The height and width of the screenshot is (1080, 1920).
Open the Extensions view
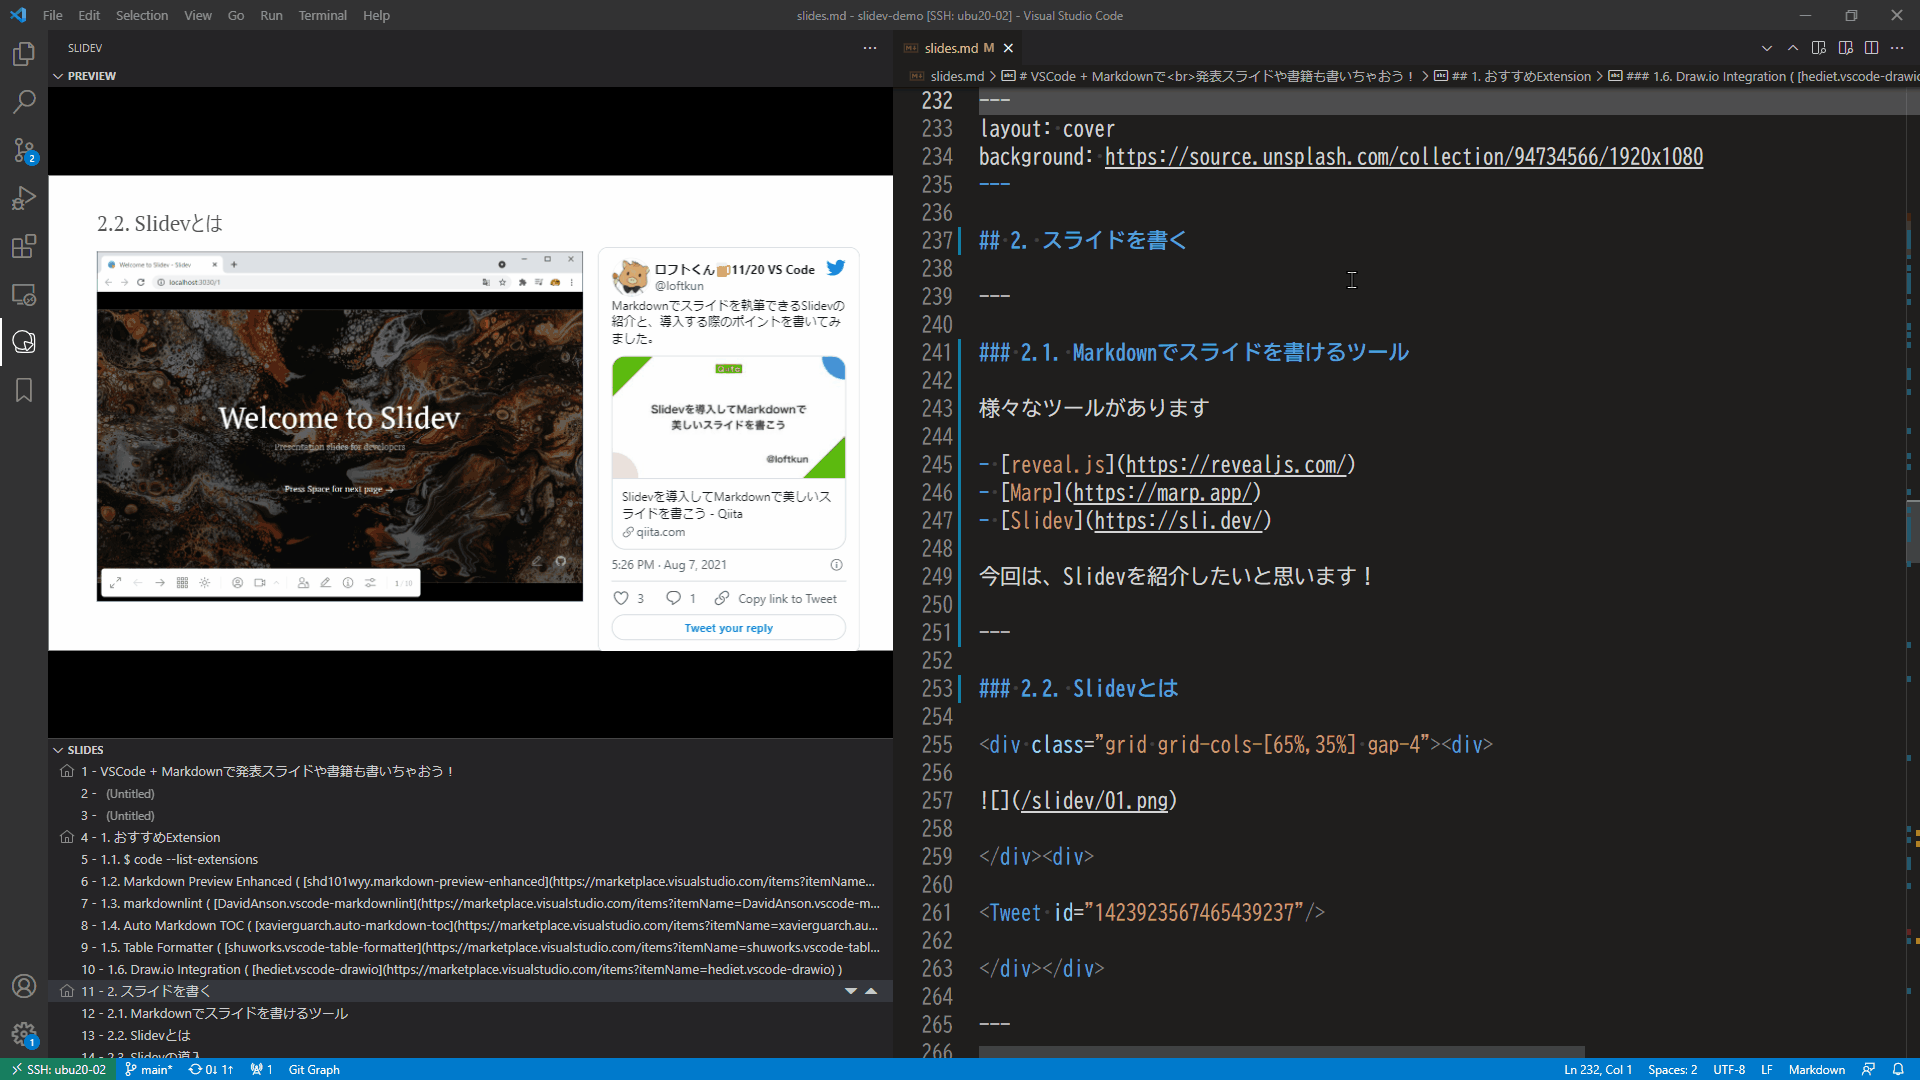[24, 246]
